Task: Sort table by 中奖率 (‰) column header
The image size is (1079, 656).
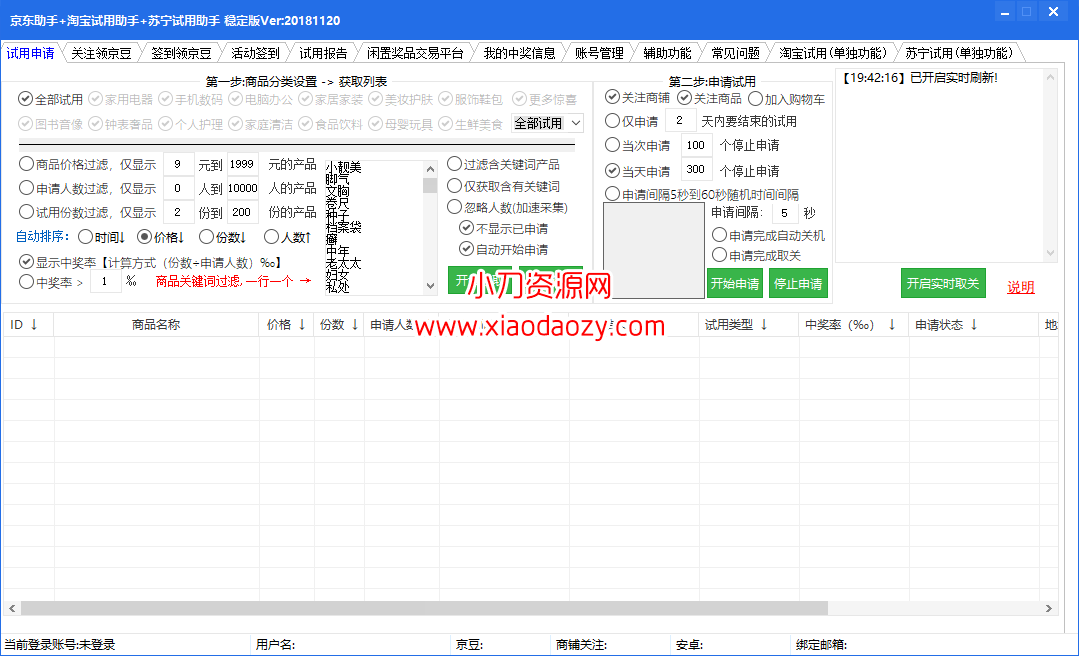Action: 854,324
